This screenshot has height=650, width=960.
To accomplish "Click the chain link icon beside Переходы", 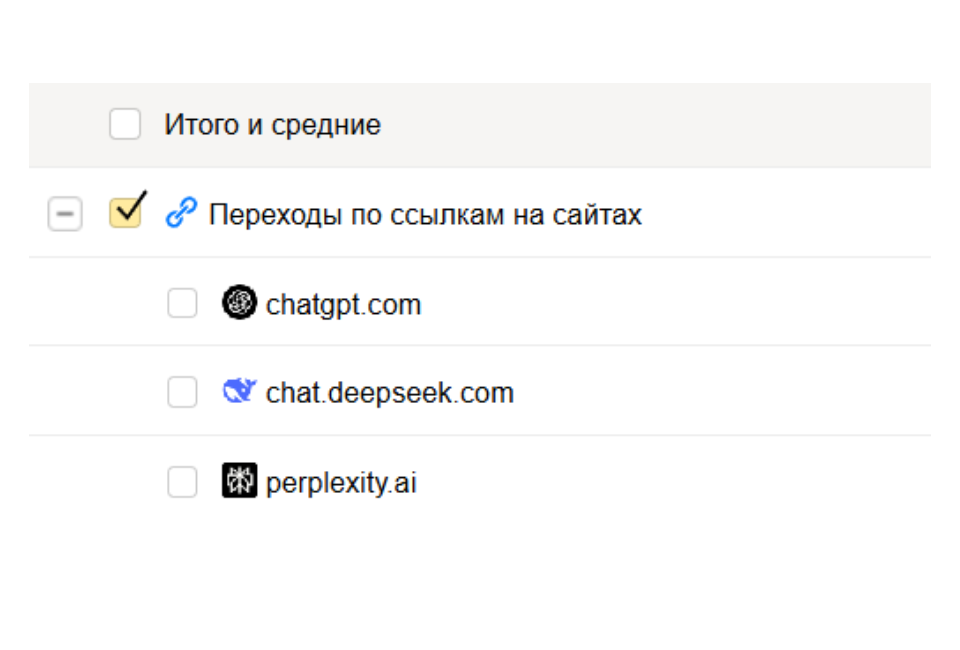I will click(x=181, y=213).
